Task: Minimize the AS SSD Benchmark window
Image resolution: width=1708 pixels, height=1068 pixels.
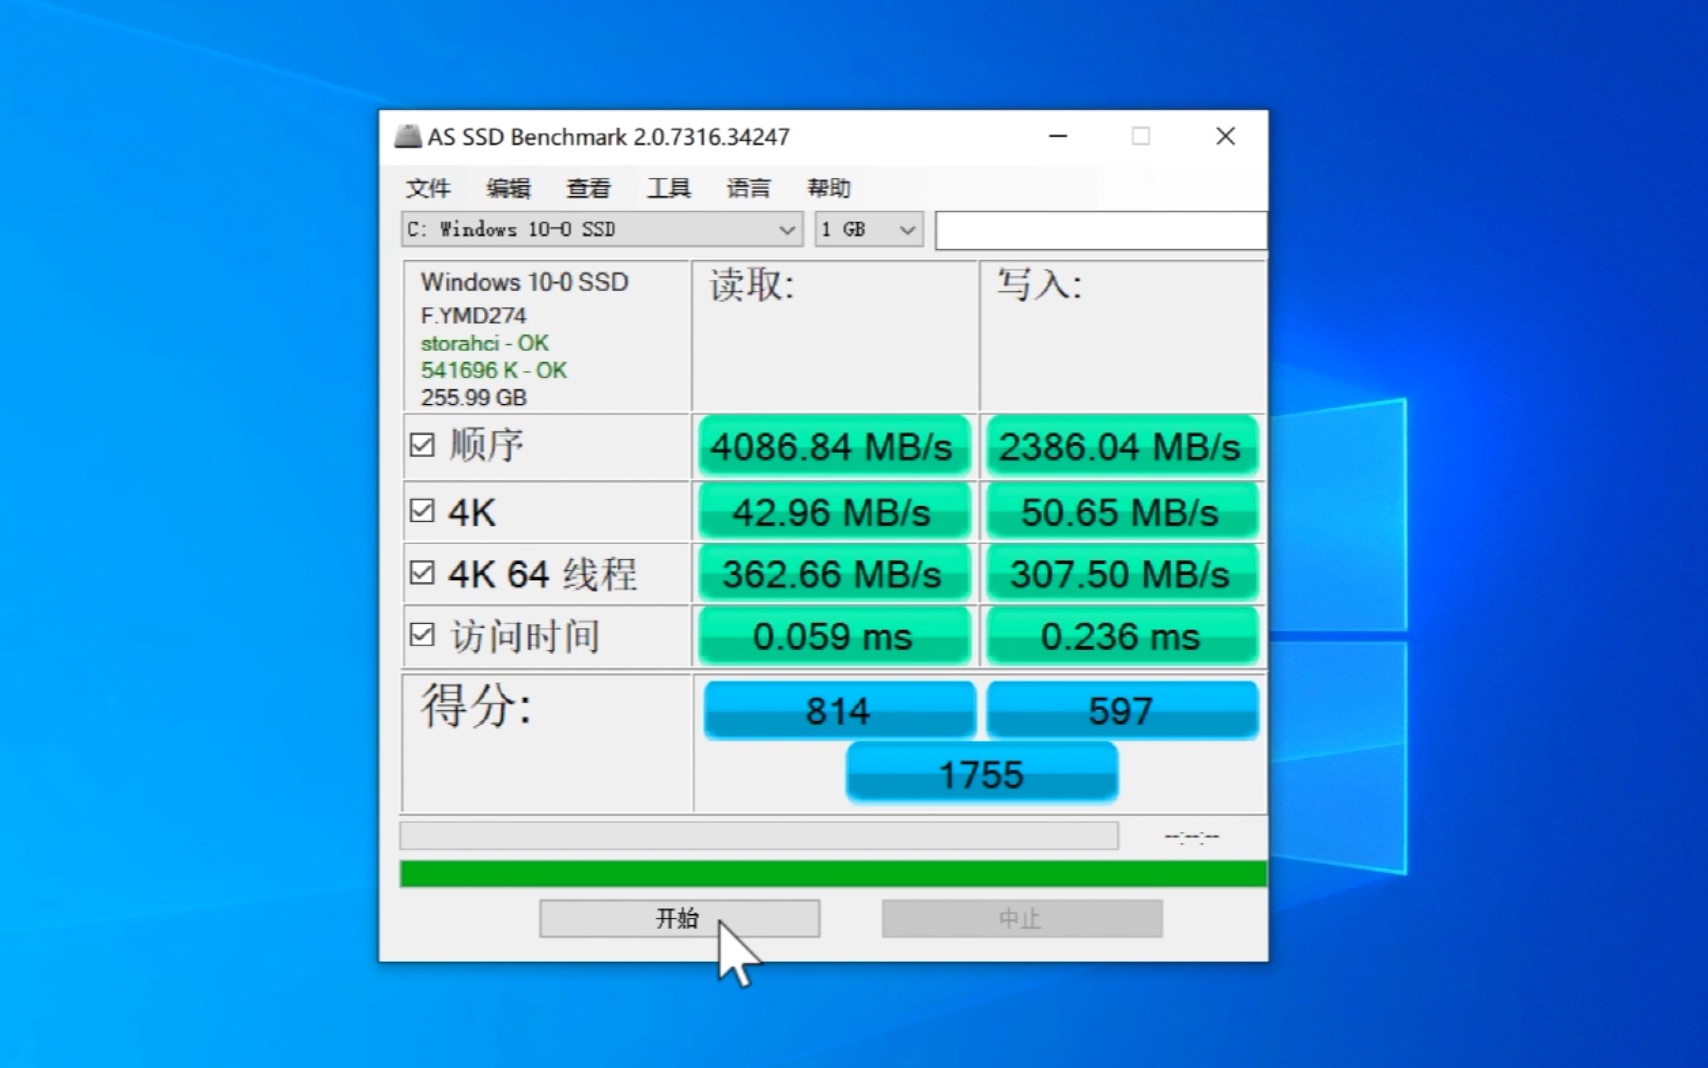Action: click(x=1058, y=136)
